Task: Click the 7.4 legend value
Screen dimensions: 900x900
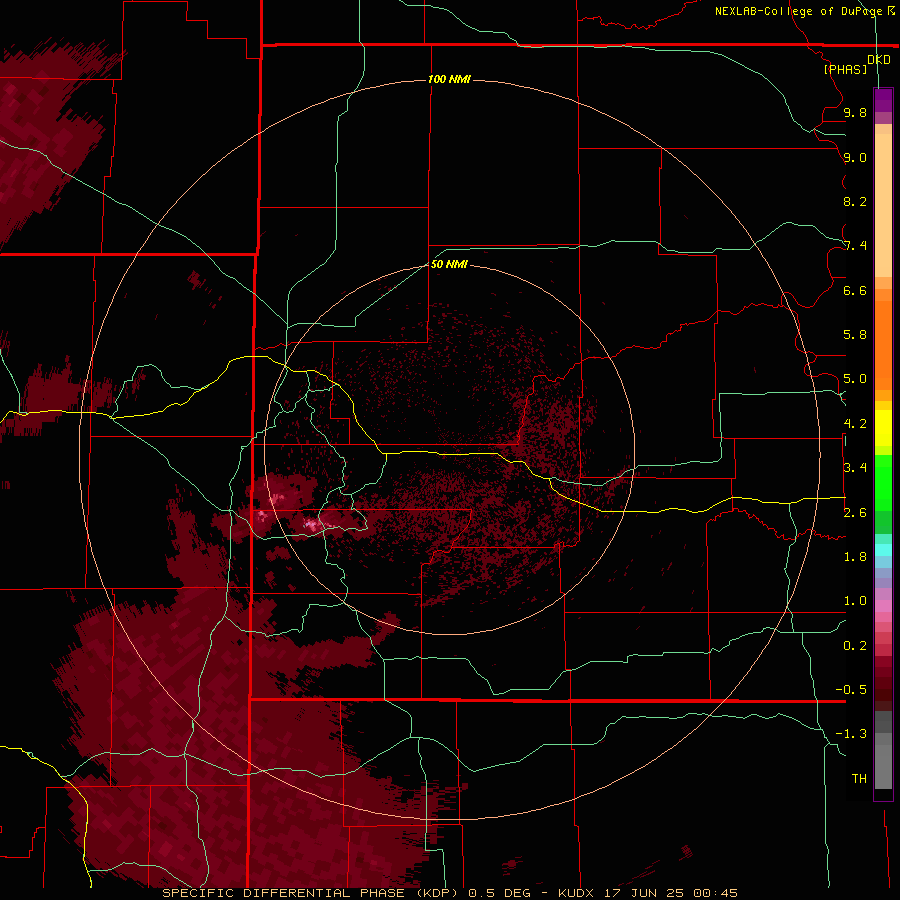Action: [855, 246]
